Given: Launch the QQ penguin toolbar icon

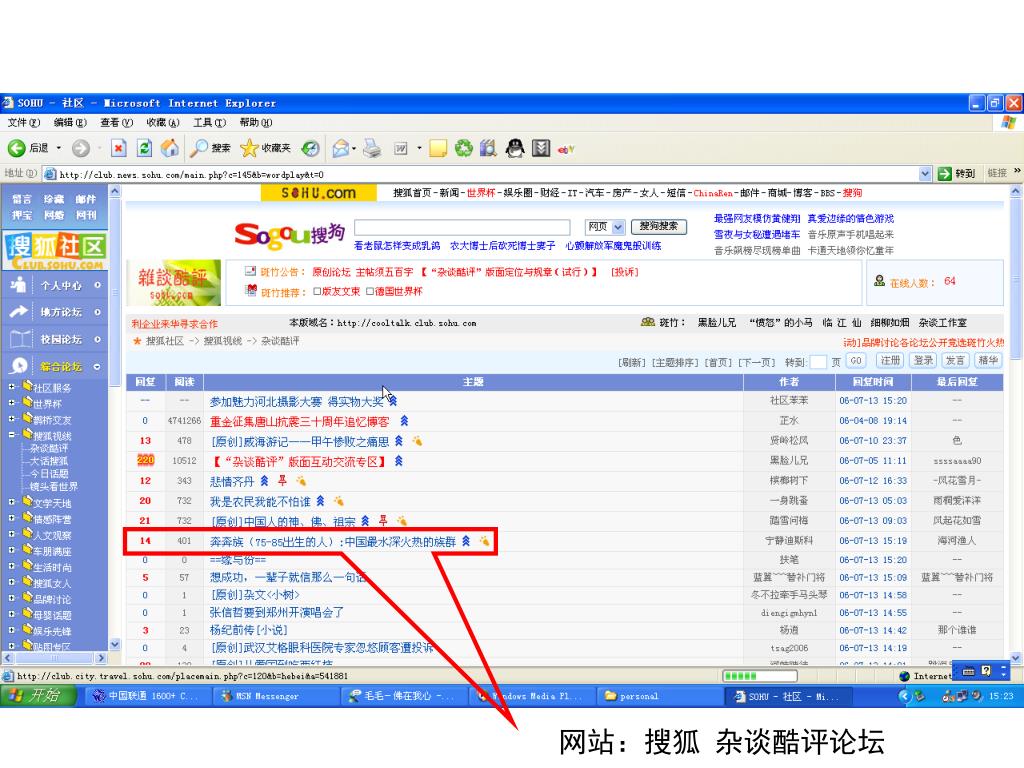Looking at the screenshot, I should pos(515,149).
